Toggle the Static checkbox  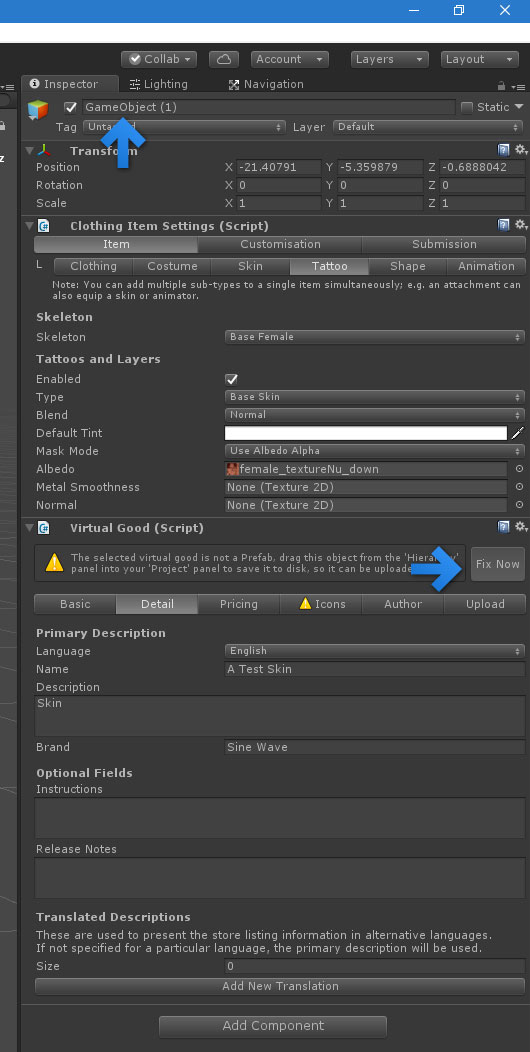[x=467, y=107]
